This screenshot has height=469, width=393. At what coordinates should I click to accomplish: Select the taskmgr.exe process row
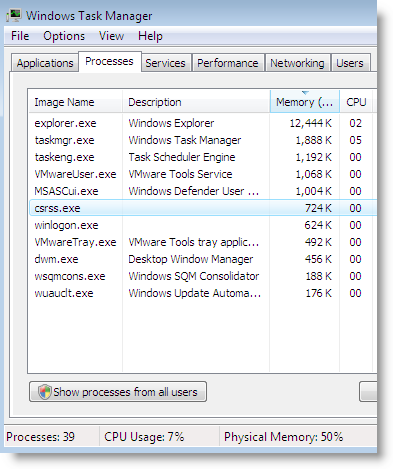point(203,140)
